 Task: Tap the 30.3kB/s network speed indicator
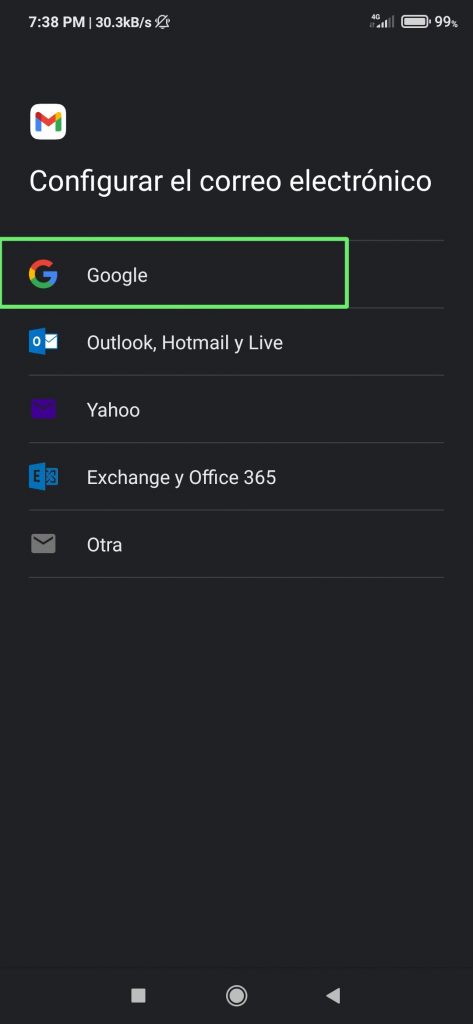pyautogui.click(x=123, y=22)
